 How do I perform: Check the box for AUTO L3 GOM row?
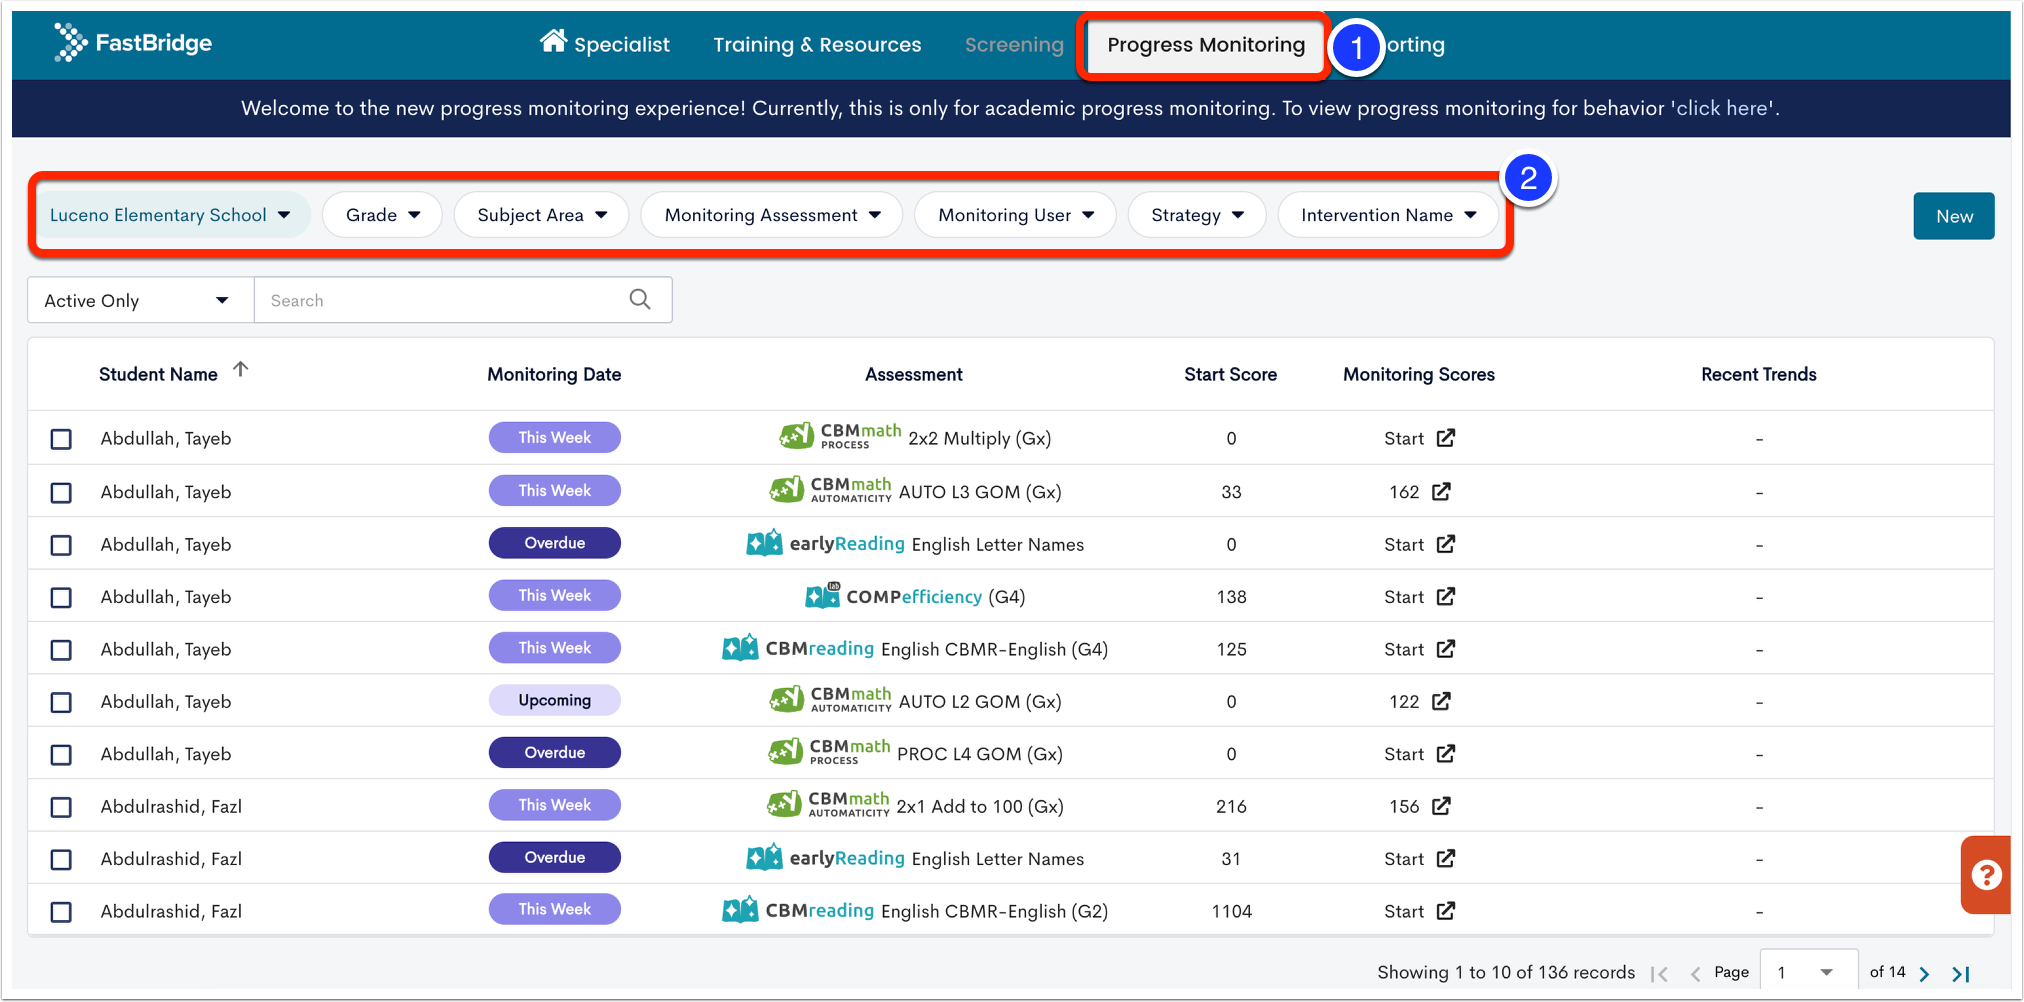pyautogui.click(x=61, y=493)
